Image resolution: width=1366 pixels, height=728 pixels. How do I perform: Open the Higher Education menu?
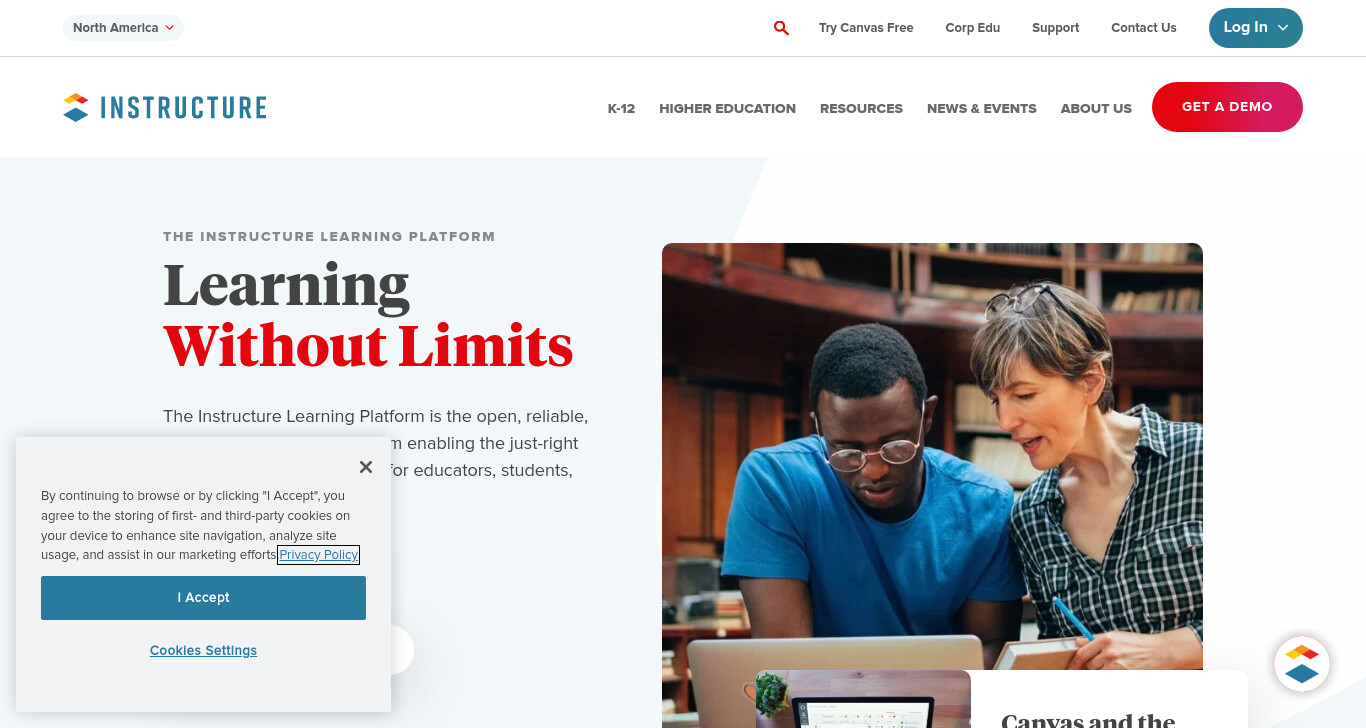click(727, 108)
